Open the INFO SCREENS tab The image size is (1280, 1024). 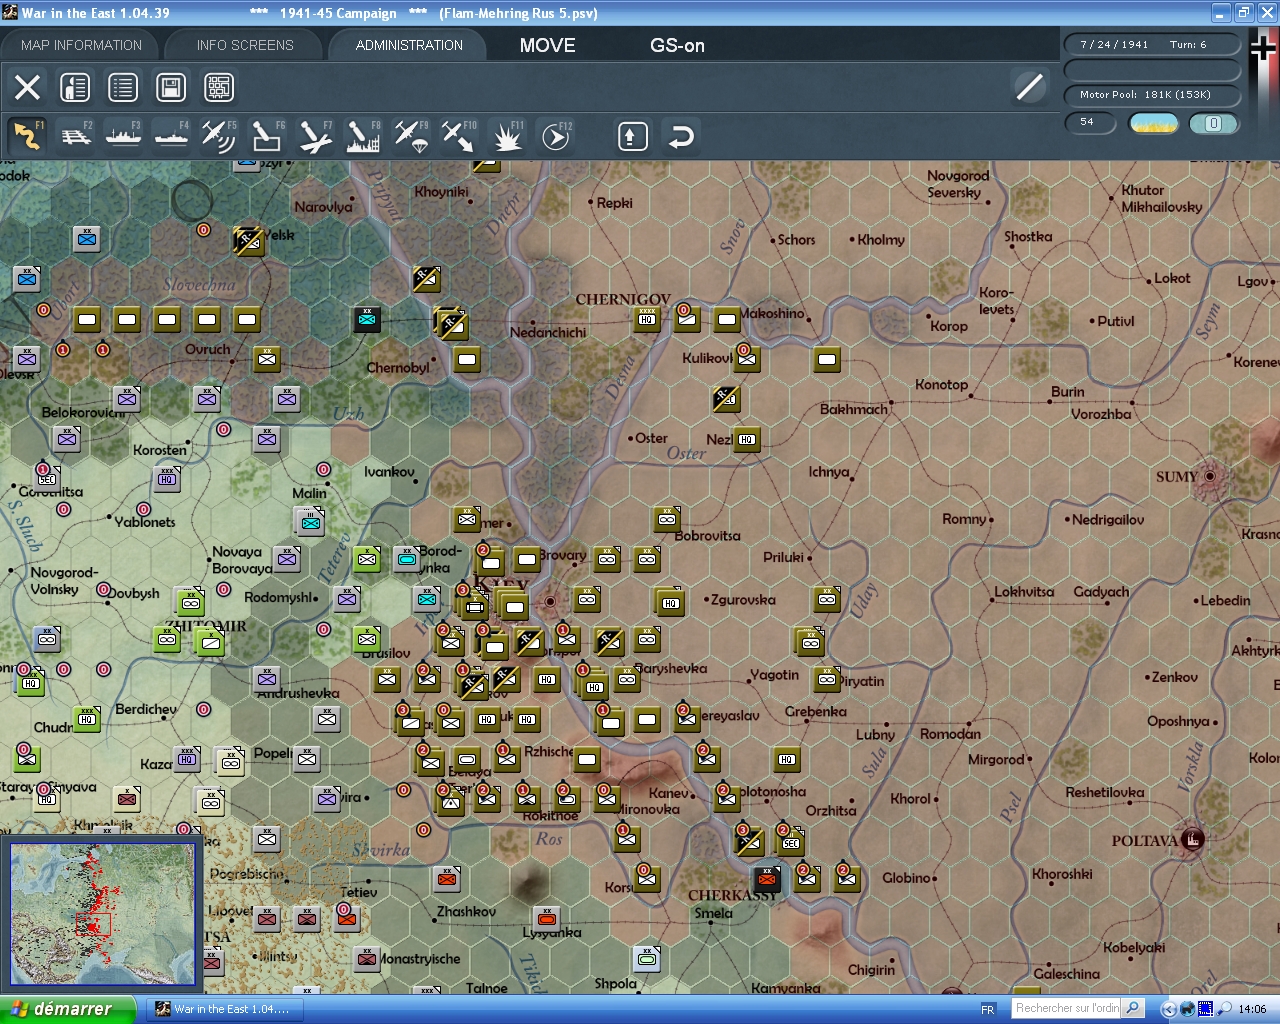245,45
